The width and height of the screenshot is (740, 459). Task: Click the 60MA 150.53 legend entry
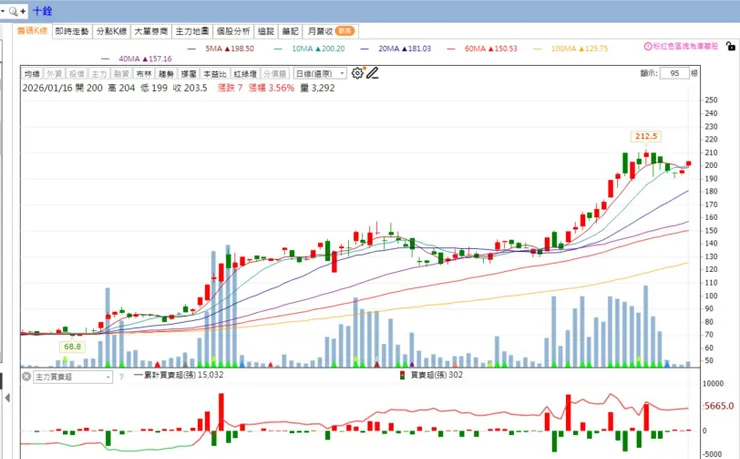pos(482,49)
